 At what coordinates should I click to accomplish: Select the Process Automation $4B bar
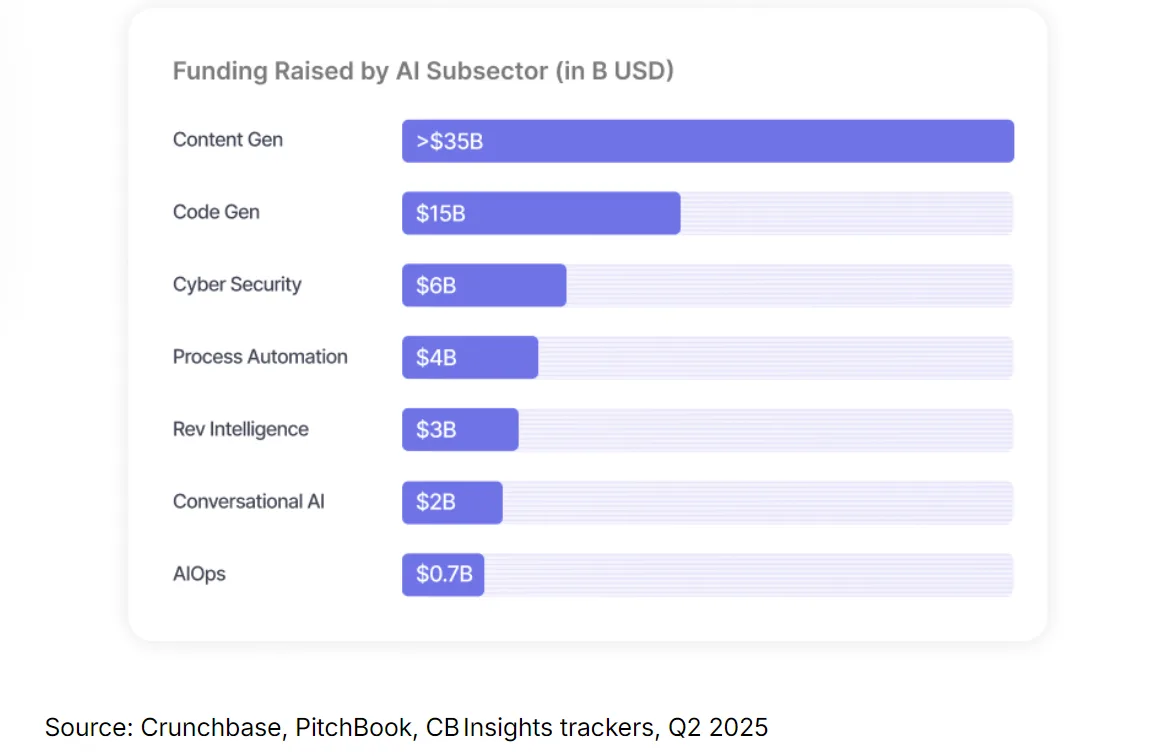click(x=470, y=358)
